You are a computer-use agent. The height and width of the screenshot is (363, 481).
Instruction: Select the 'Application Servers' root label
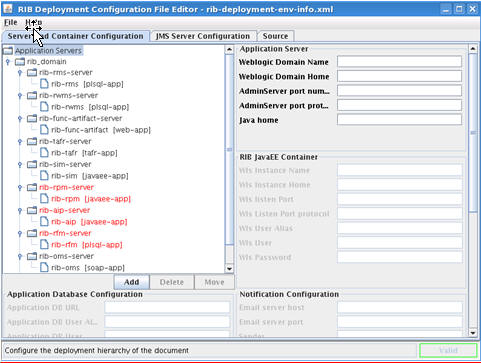[48, 51]
